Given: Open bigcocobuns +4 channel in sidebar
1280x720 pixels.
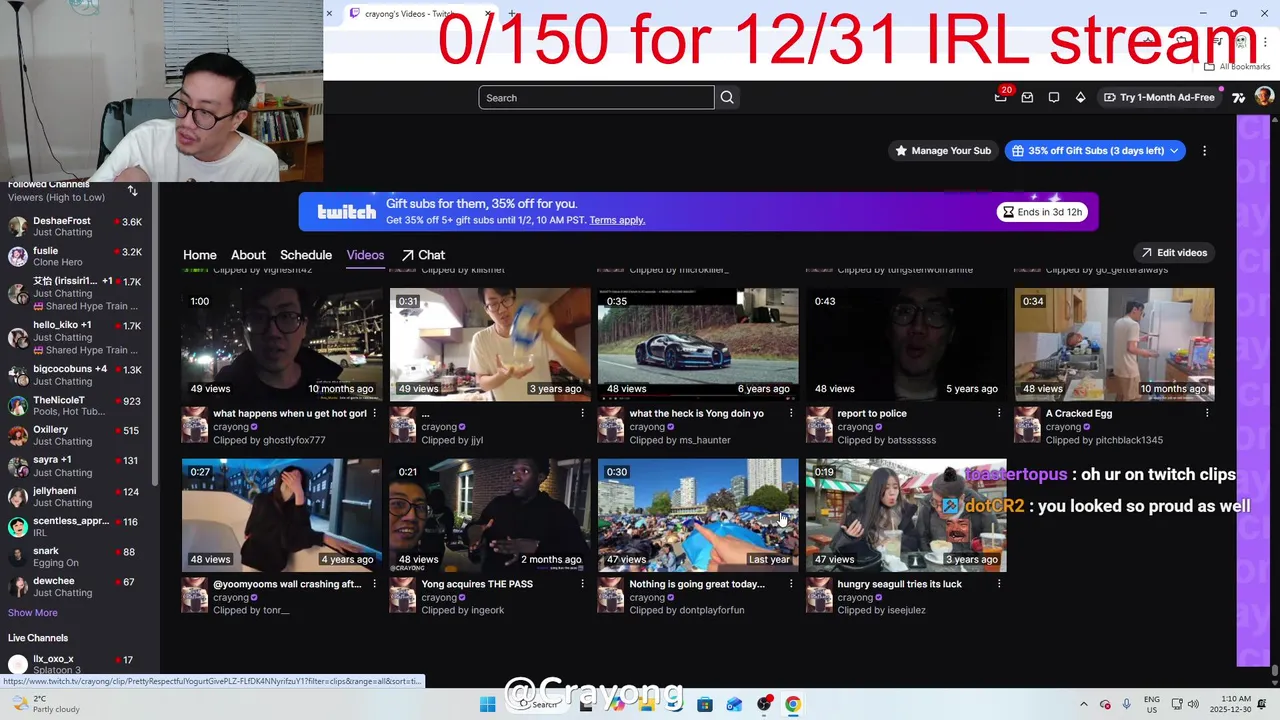Looking at the screenshot, I should pyautogui.click(x=80, y=374).
